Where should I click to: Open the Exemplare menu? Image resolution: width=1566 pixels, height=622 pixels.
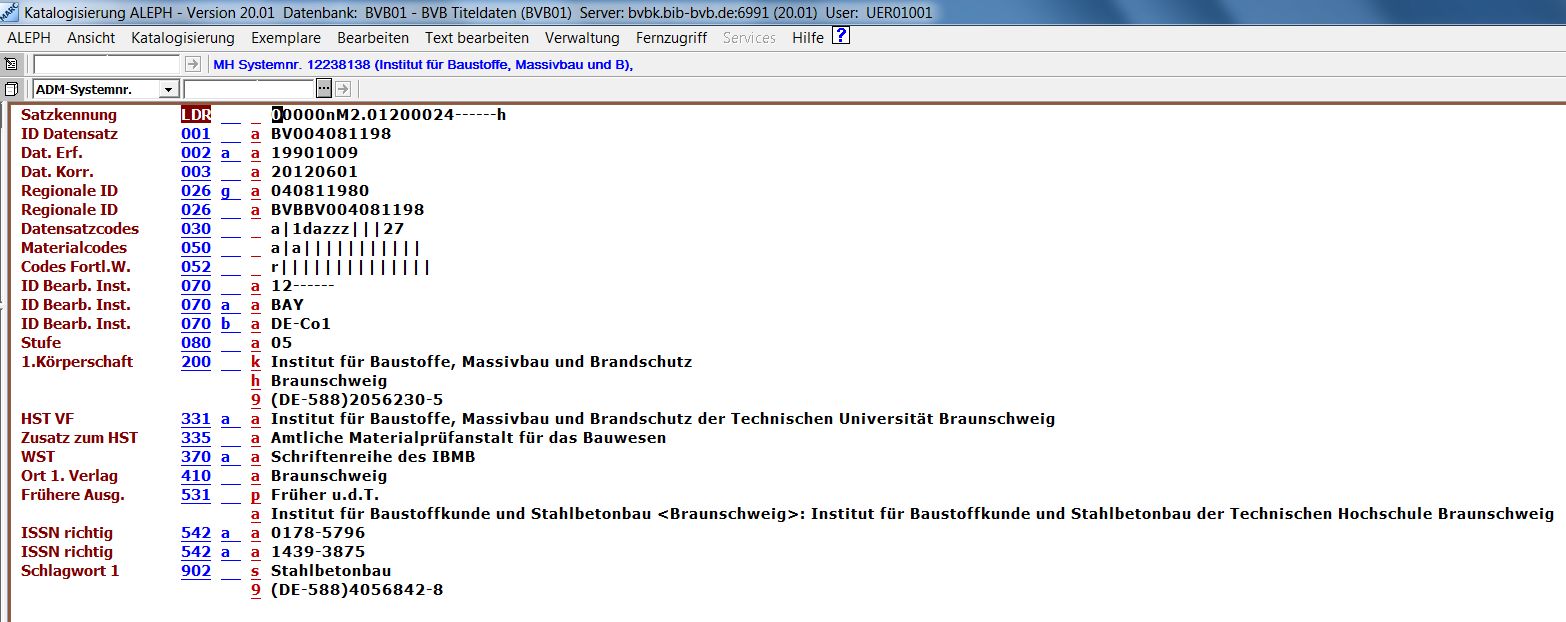point(285,38)
